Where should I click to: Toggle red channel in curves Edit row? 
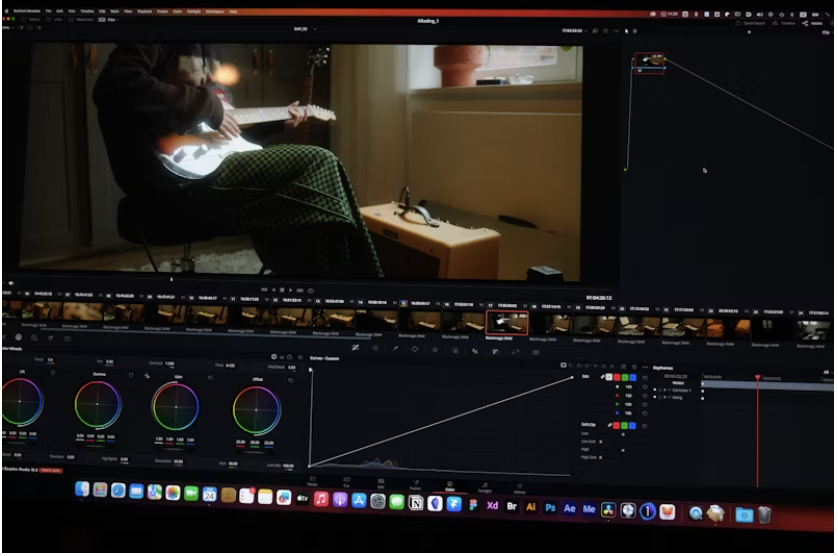click(616, 377)
